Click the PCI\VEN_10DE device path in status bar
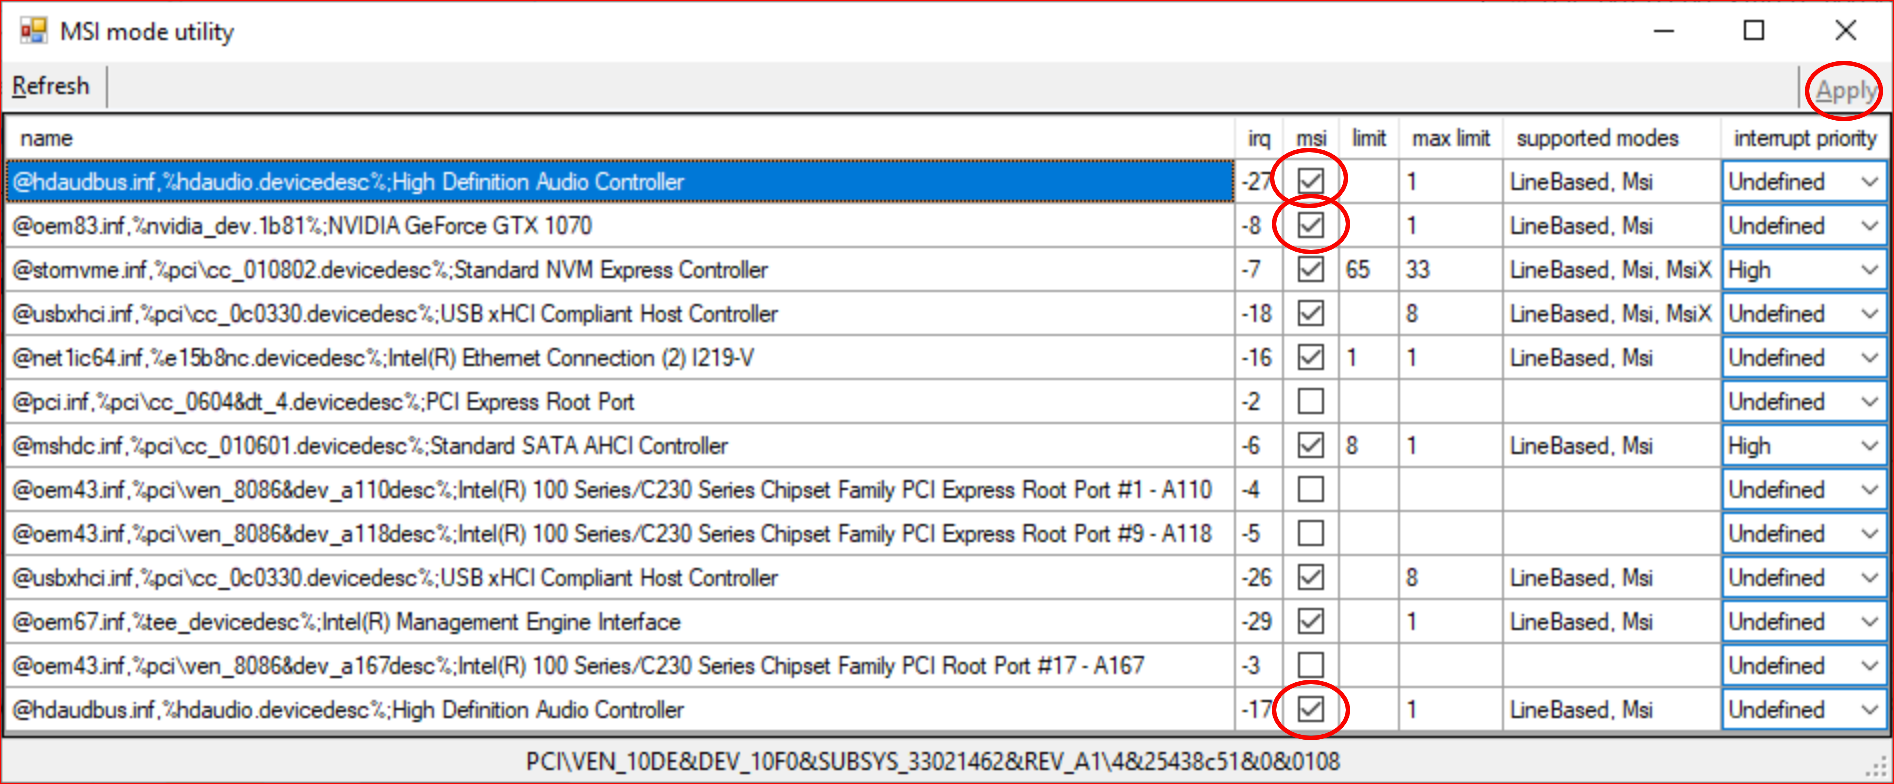The width and height of the screenshot is (1894, 784). (x=932, y=762)
